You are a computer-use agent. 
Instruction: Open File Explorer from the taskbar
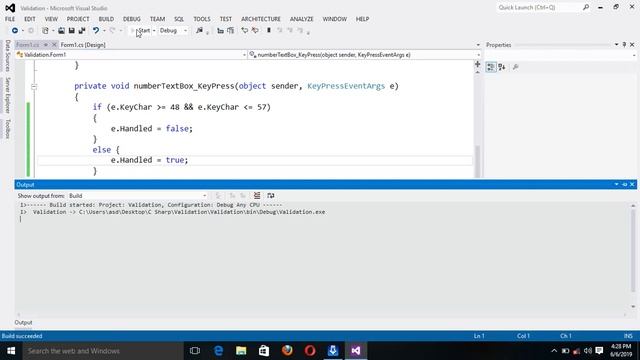[241, 351]
